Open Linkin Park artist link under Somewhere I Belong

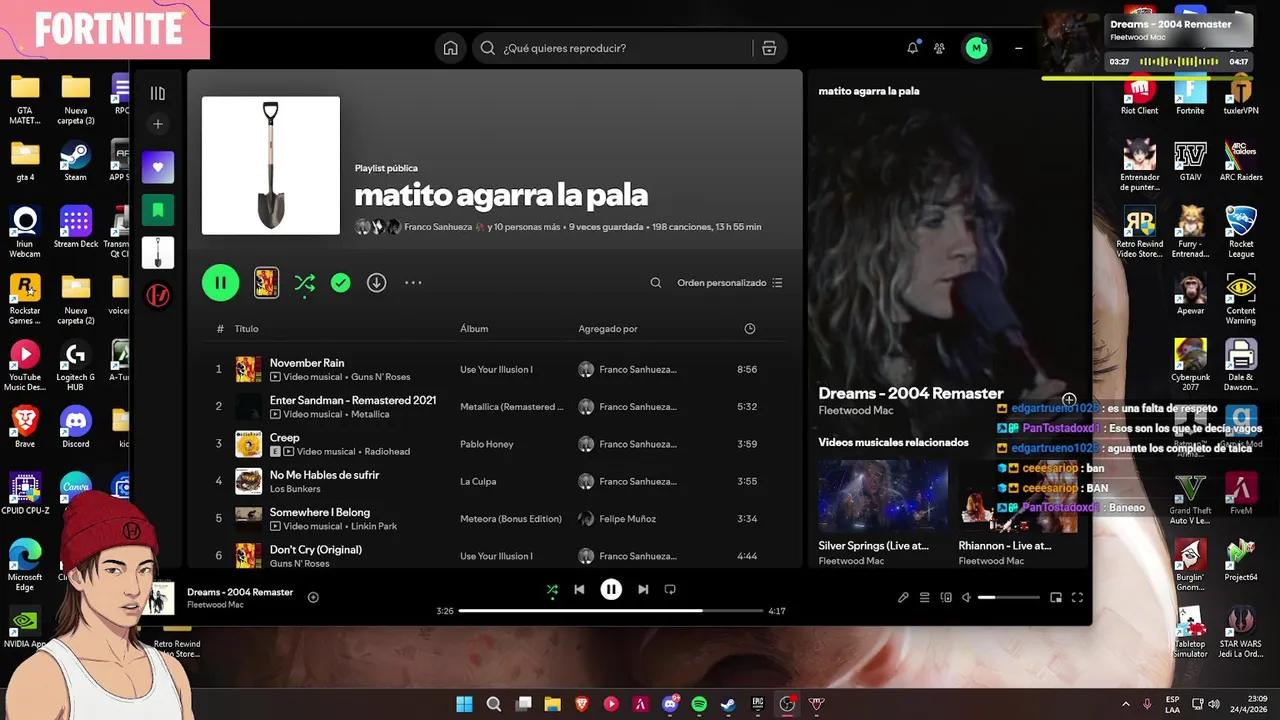pyautogui.click(x=374, y=526)
